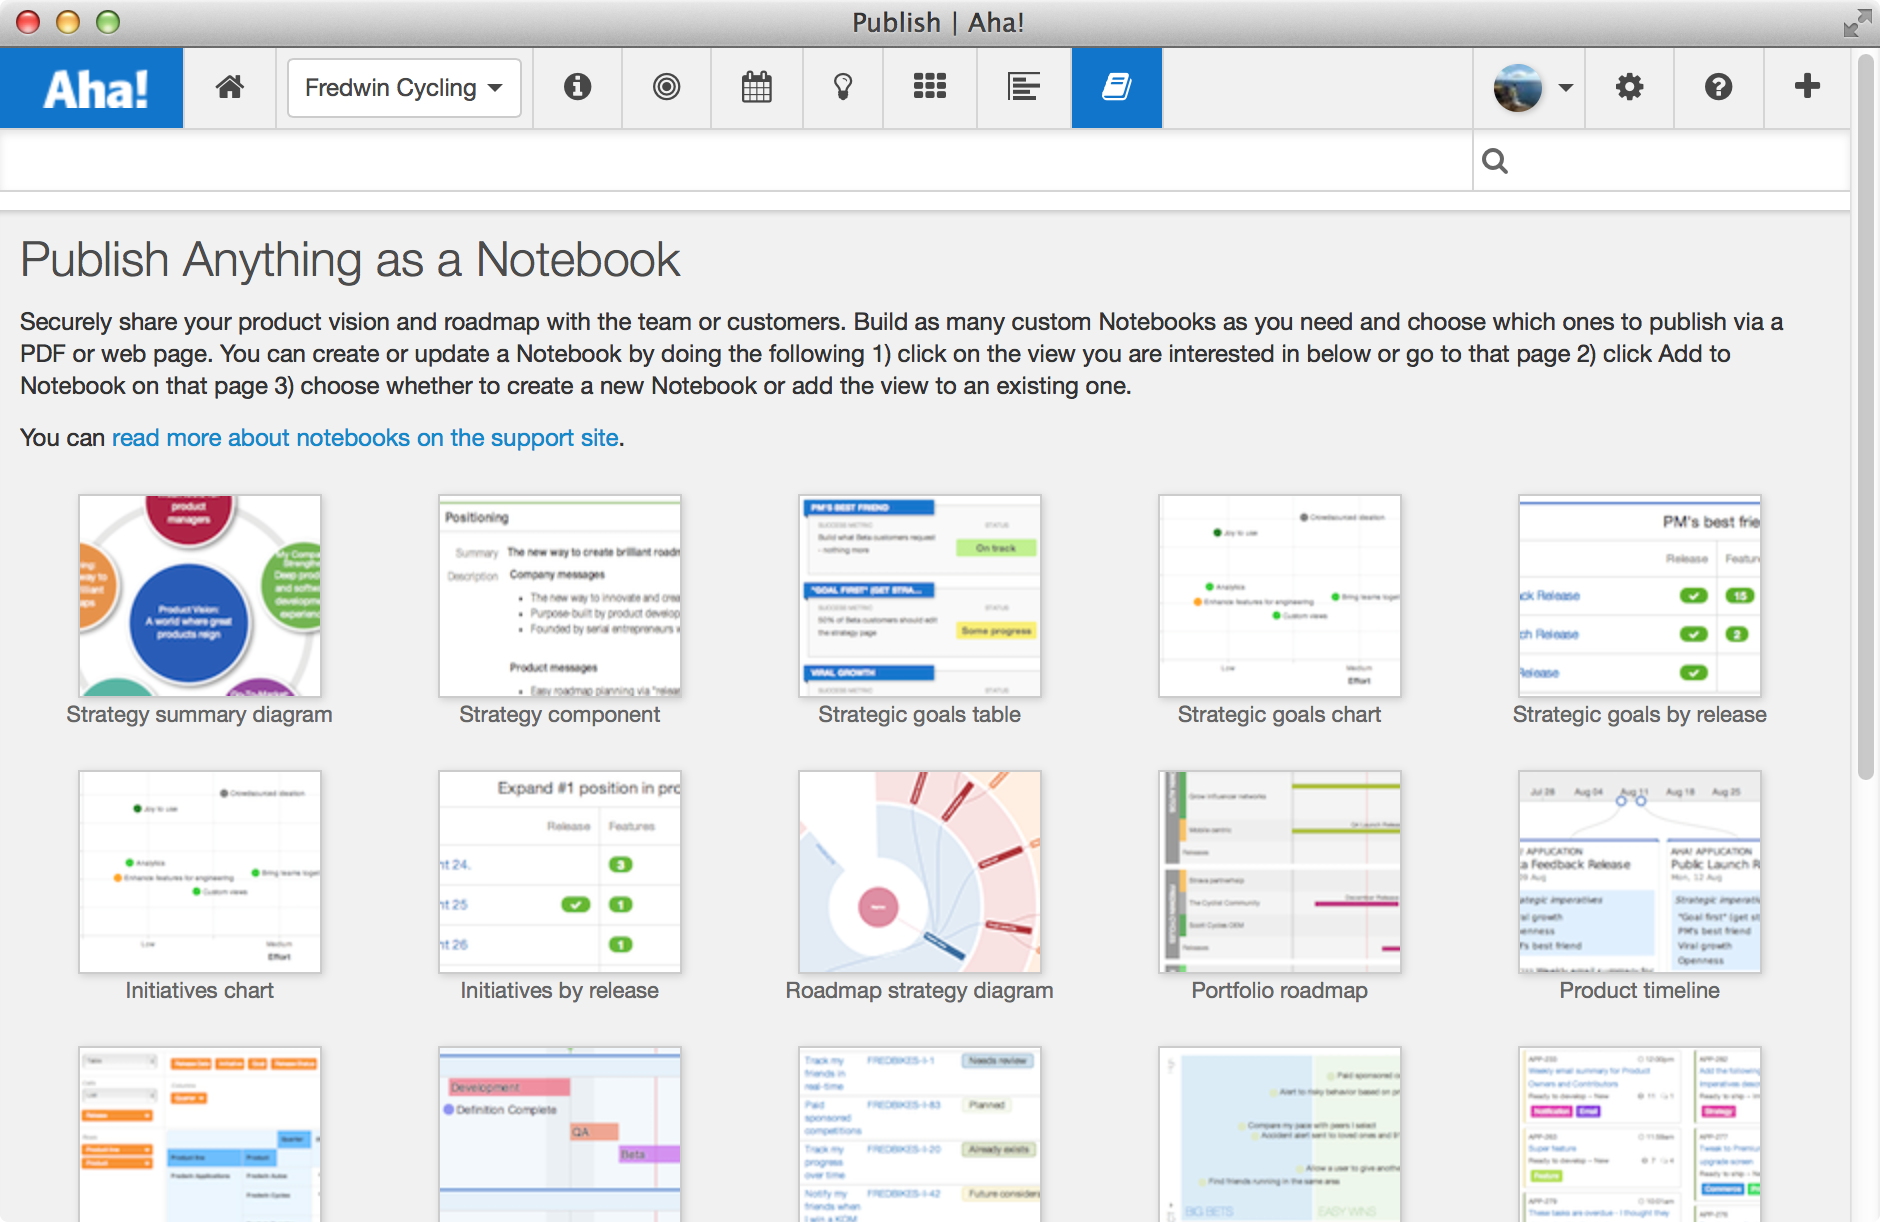Open the Strategic goals chart thumbnail
This screenshot has height=1222, width=1880.
(x=1280, y=596)
